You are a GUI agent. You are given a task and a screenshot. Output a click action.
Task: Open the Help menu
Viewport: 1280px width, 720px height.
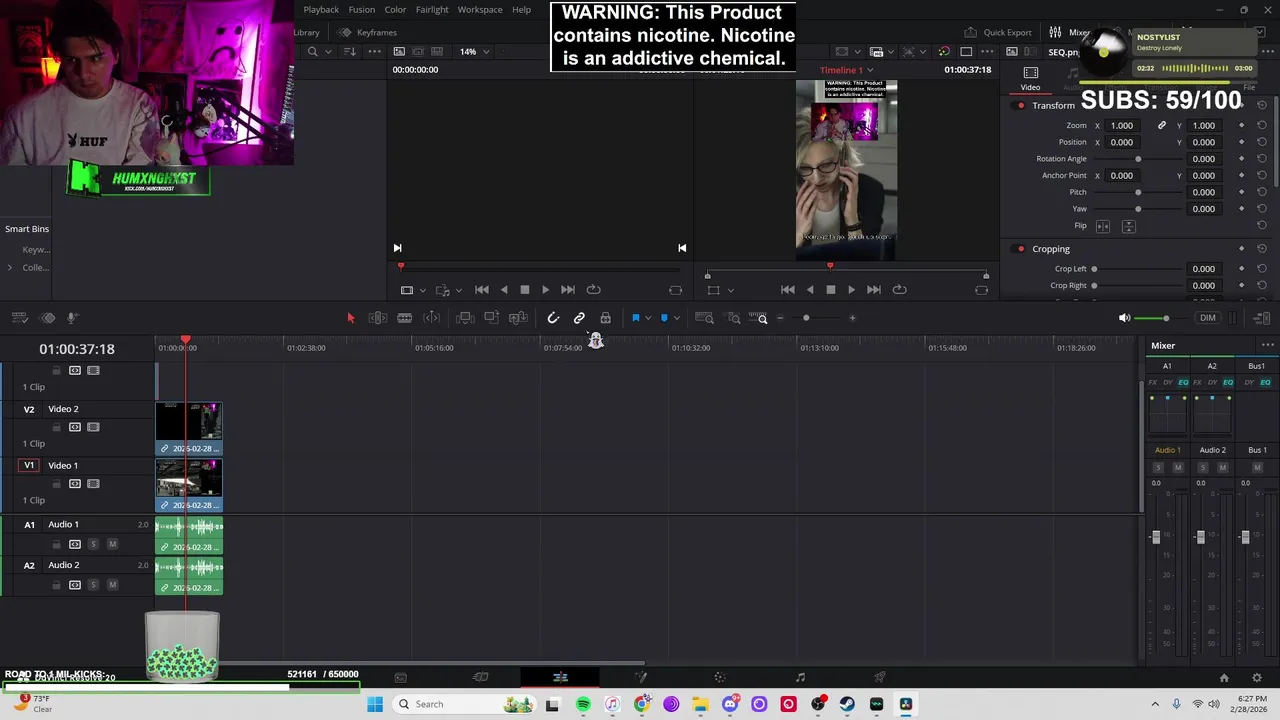click(x=521, y=10)
